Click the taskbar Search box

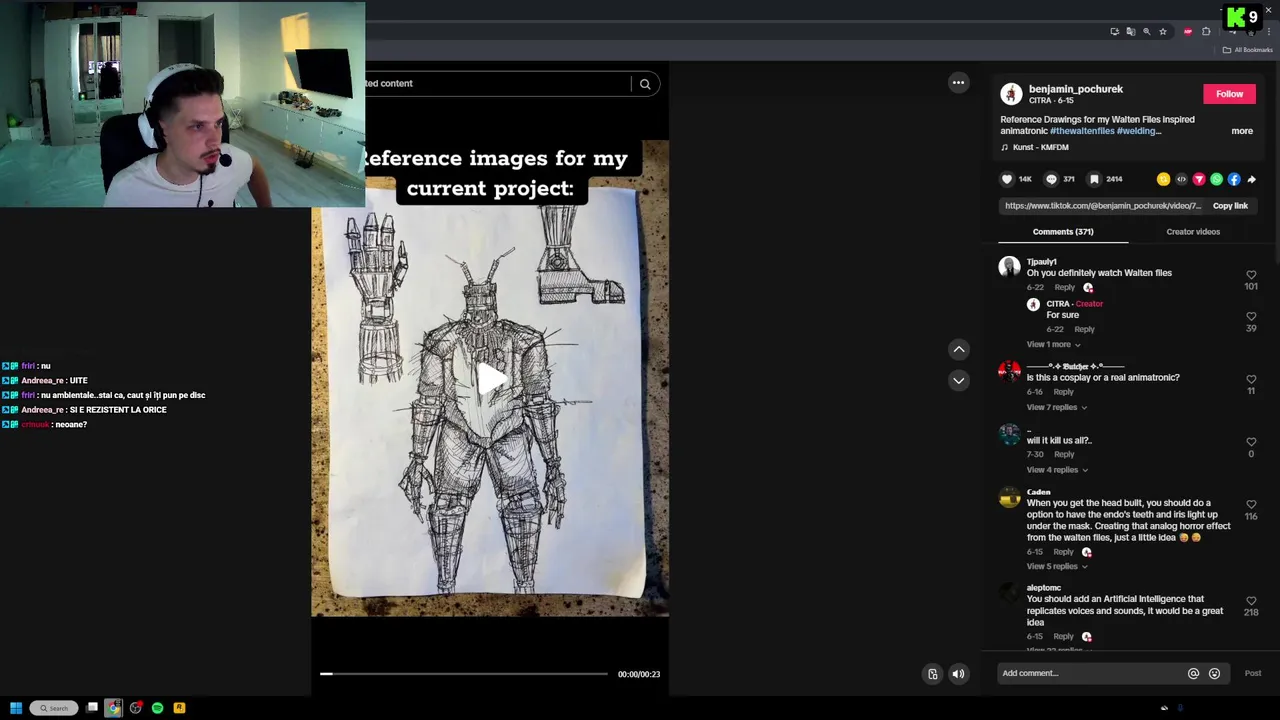coord(54,708)
